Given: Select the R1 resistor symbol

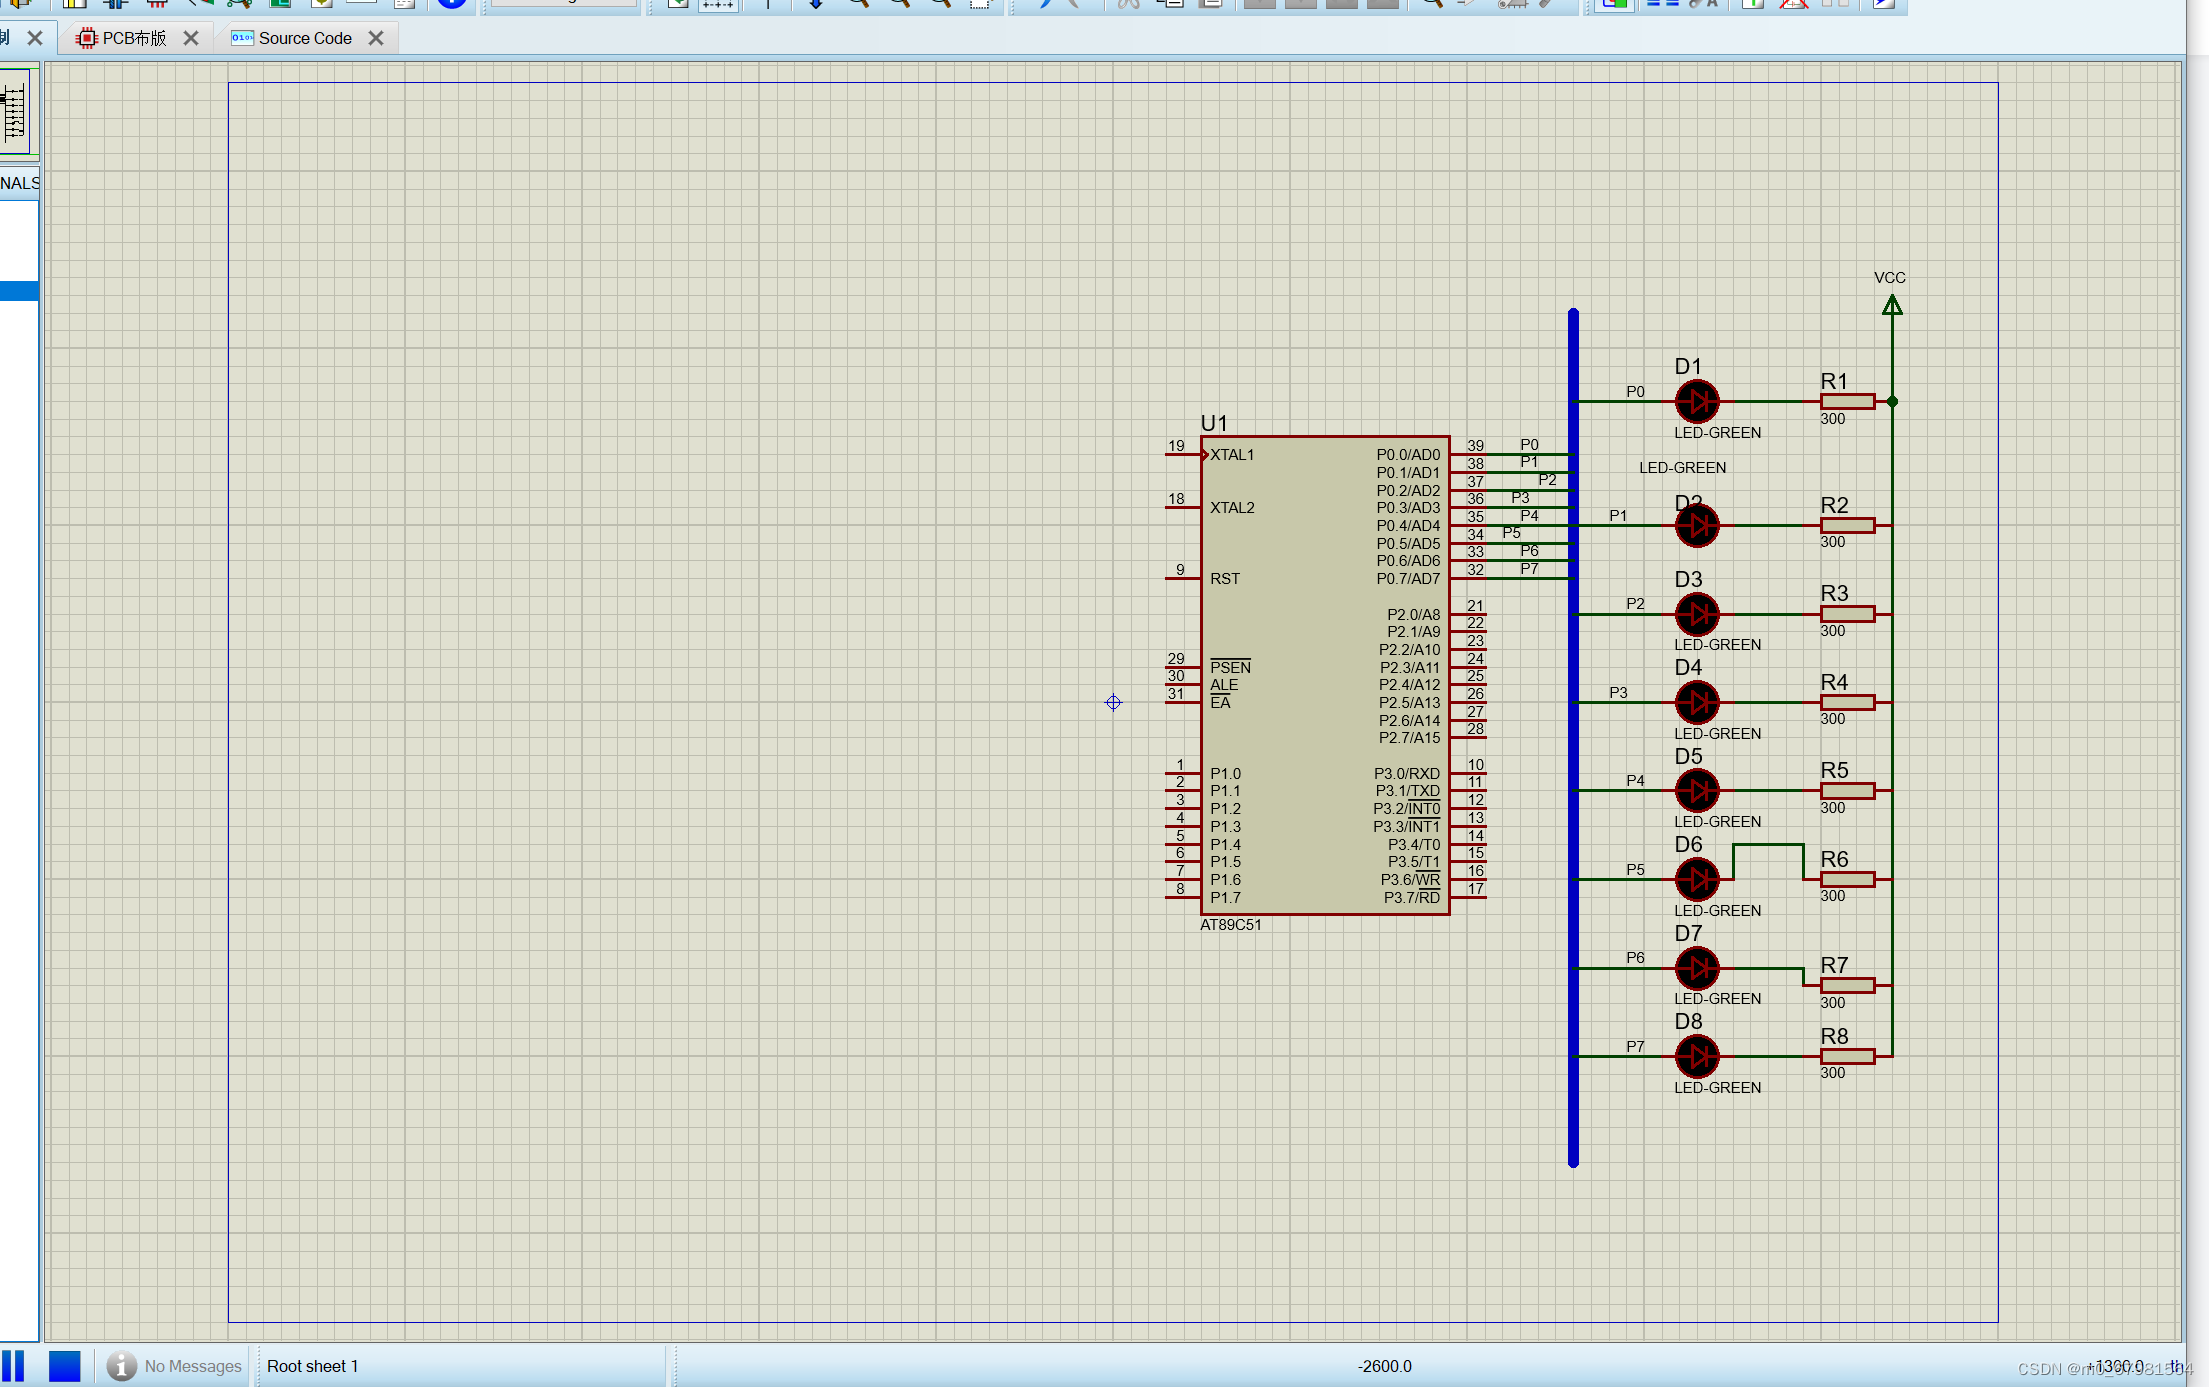Looking at the screenshot, I should pyautogui.click(x=1846, y=401).
